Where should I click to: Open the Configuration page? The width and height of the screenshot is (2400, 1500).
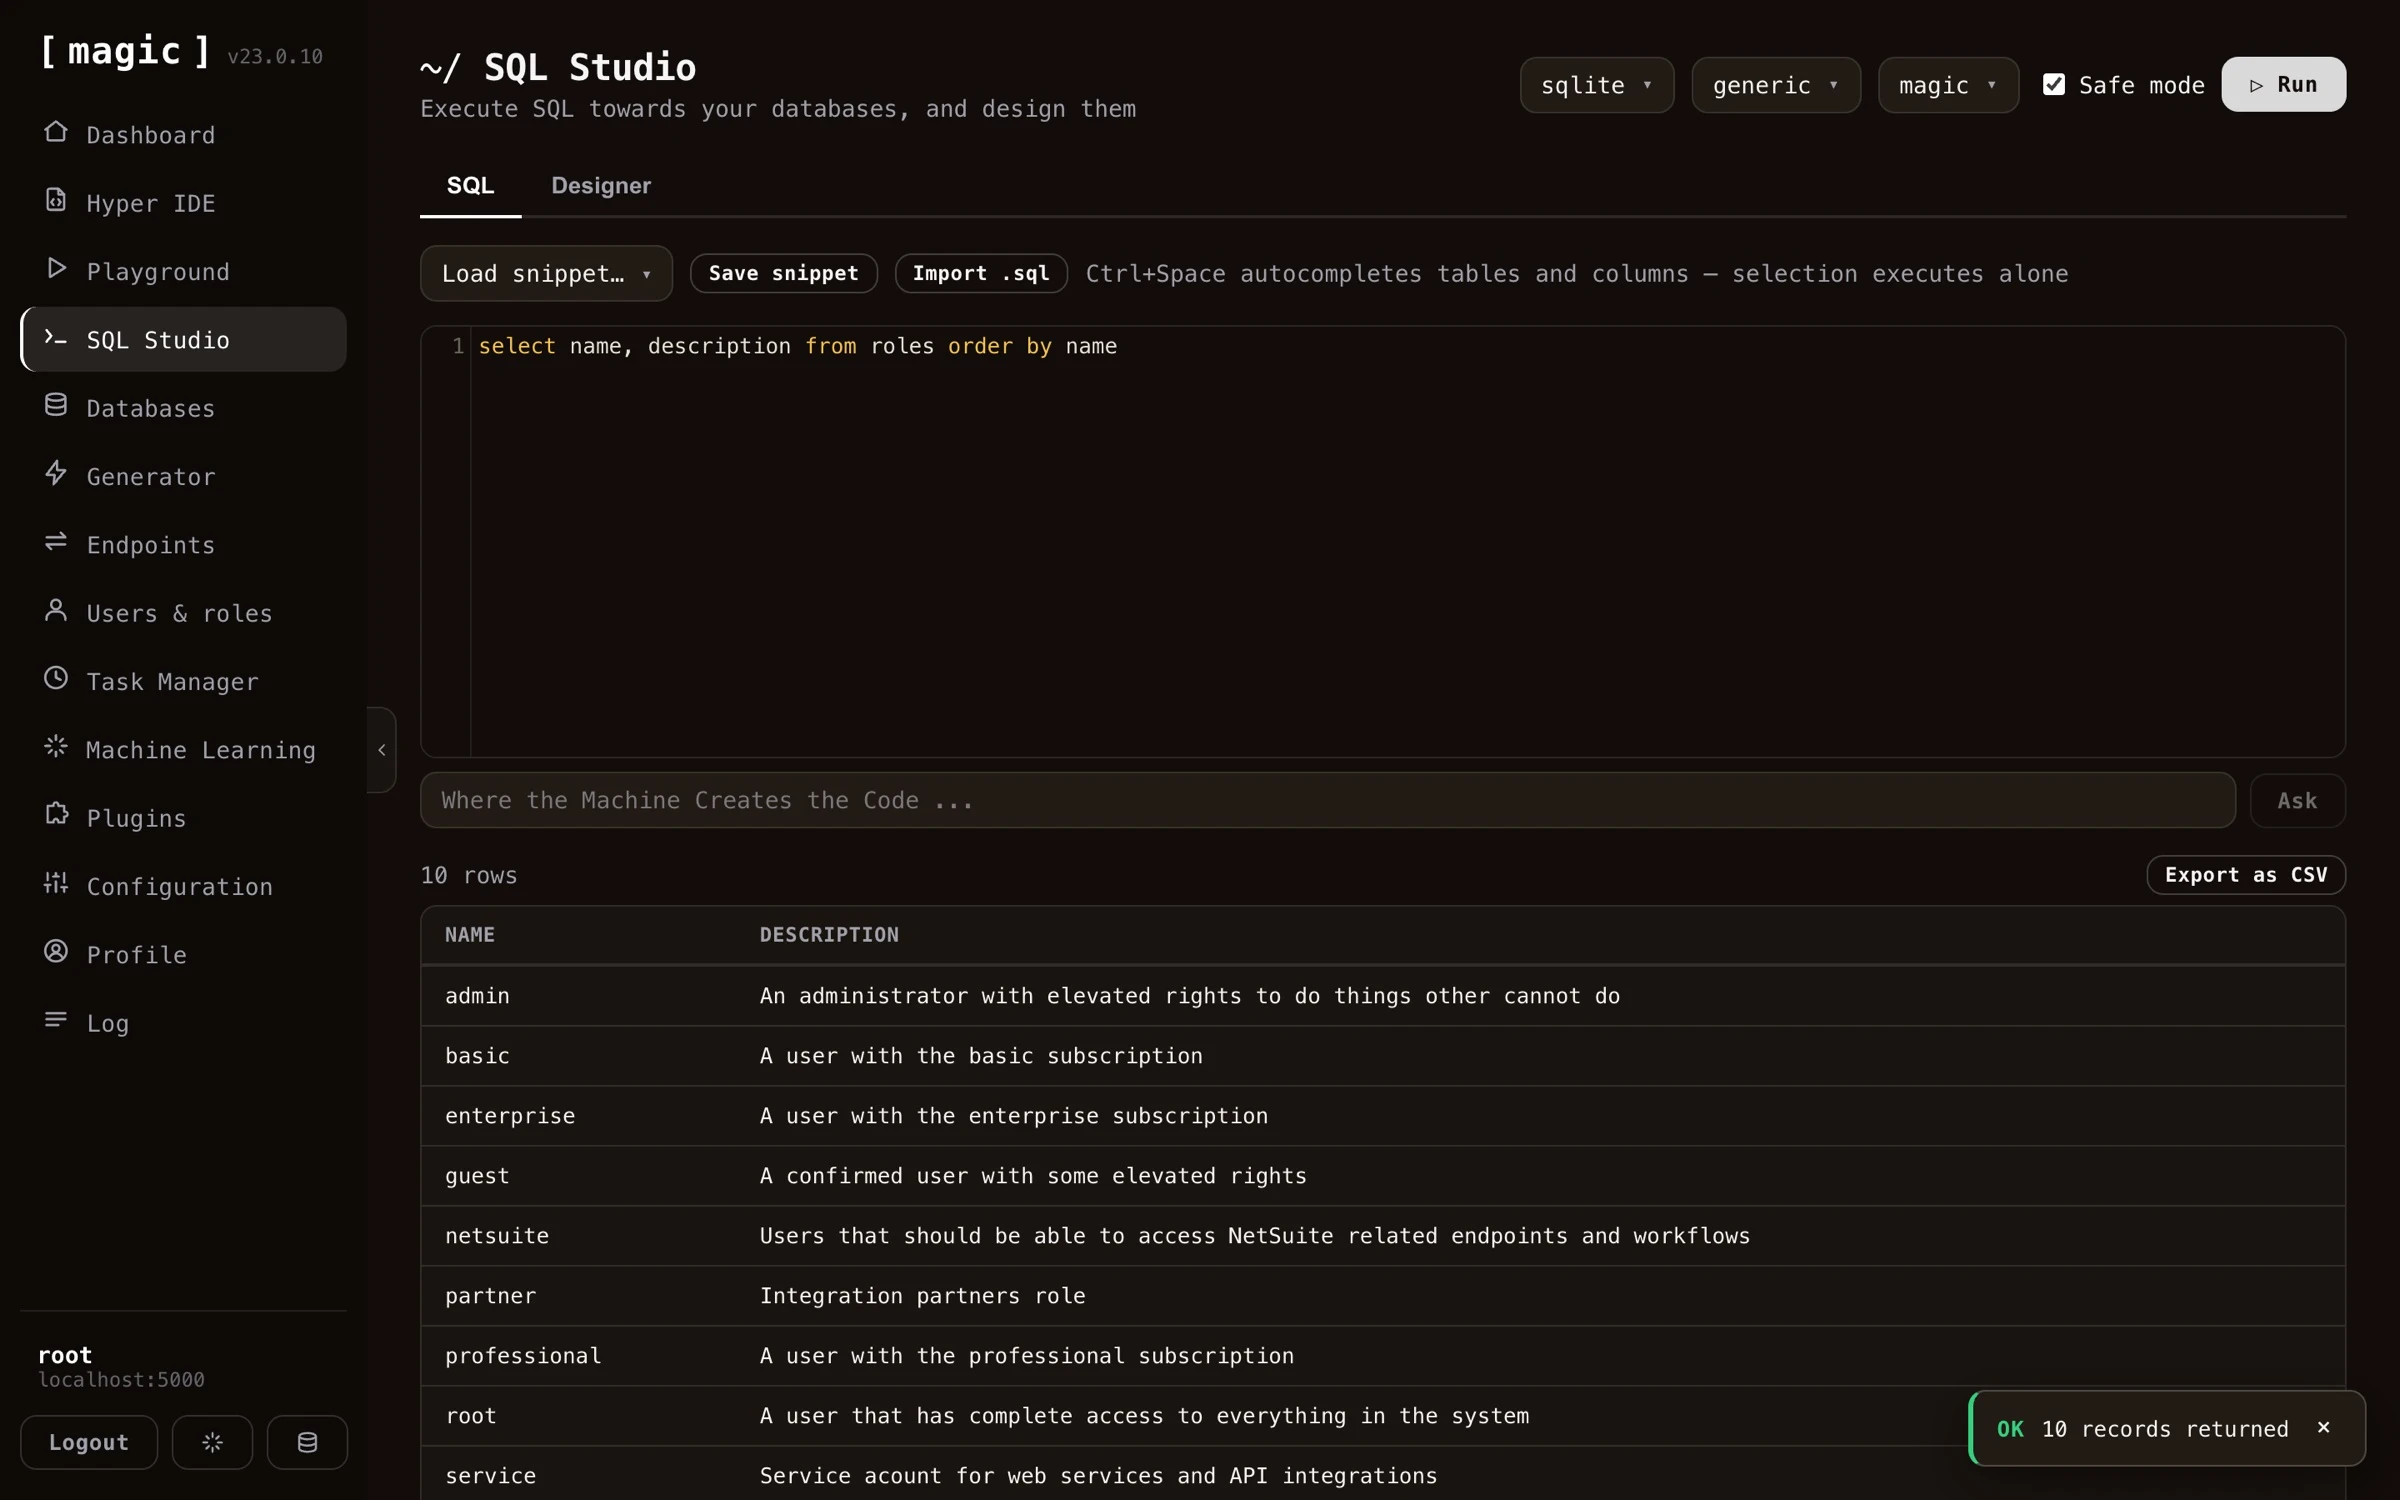click(x=183, y=886)
